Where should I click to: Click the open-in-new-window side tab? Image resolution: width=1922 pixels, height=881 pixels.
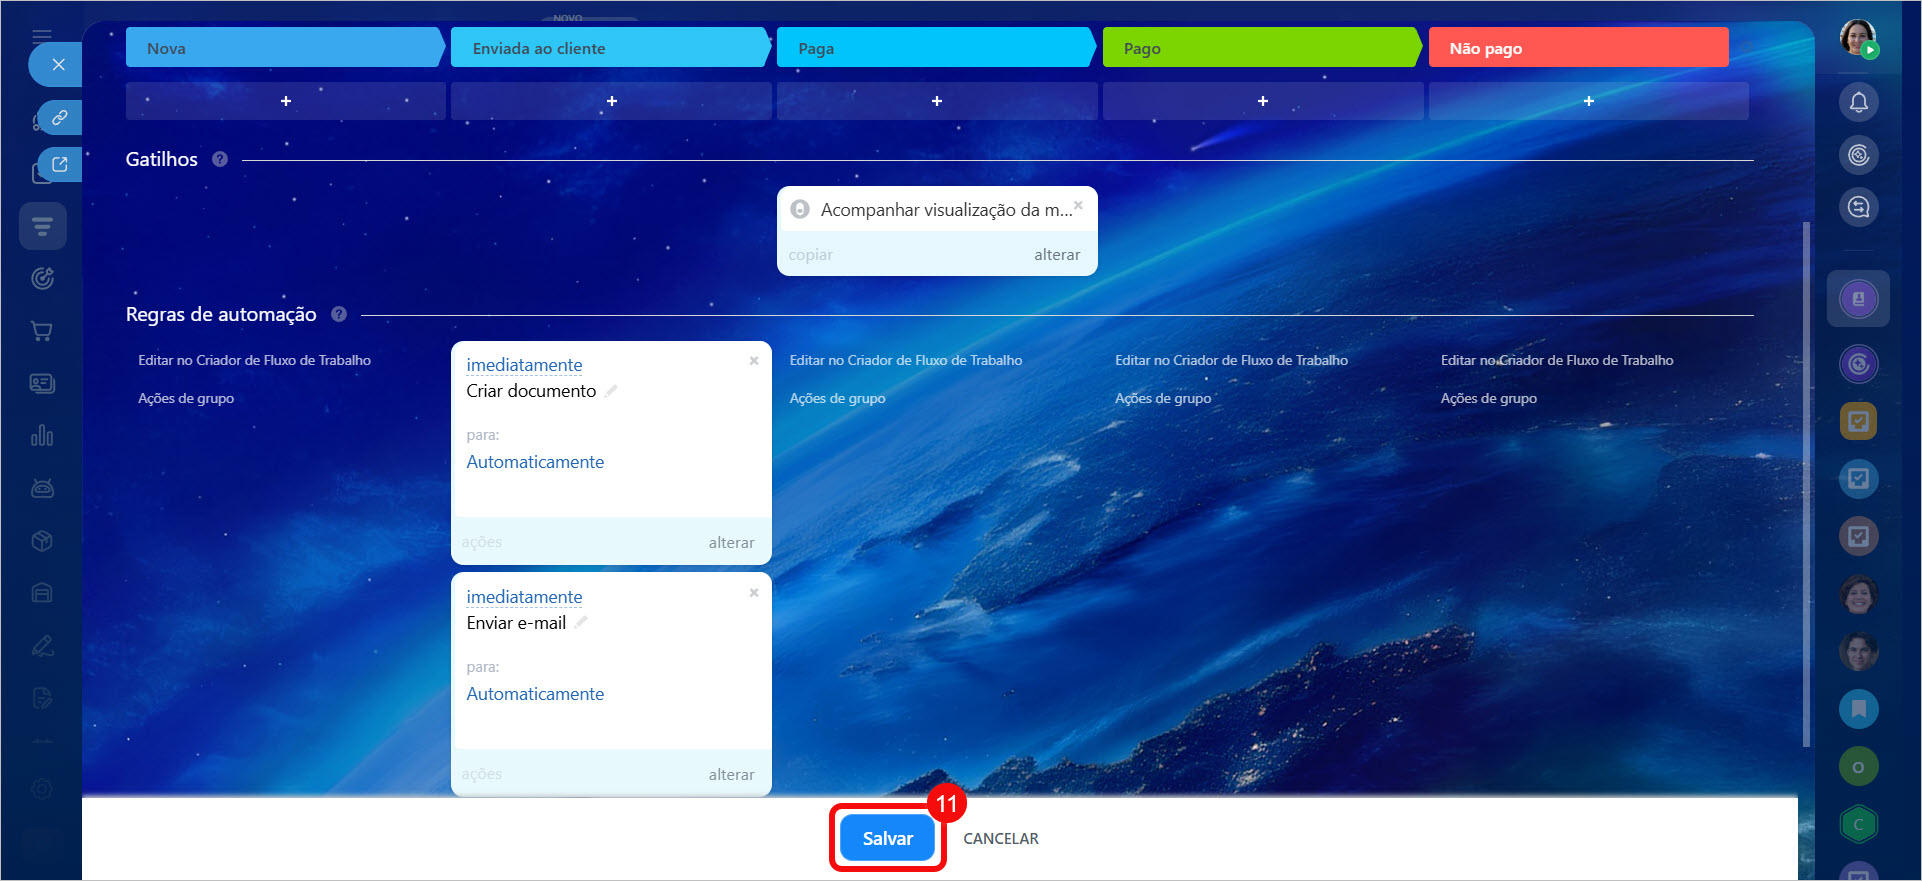(x=59, y=165)
